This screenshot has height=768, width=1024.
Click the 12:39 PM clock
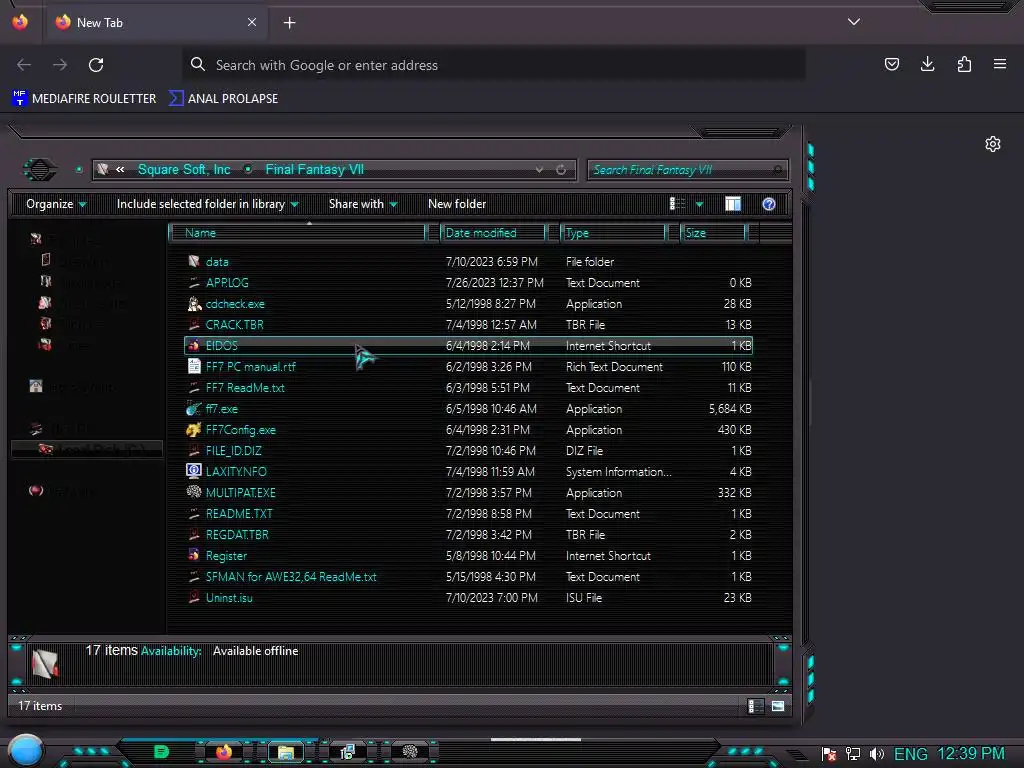tap(970, 754)
